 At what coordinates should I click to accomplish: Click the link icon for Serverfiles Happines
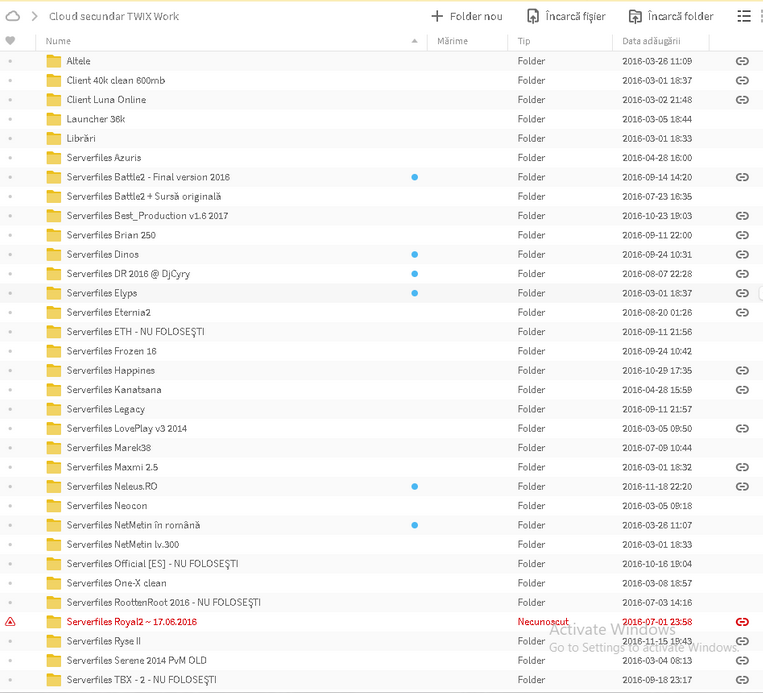point(742,371)
